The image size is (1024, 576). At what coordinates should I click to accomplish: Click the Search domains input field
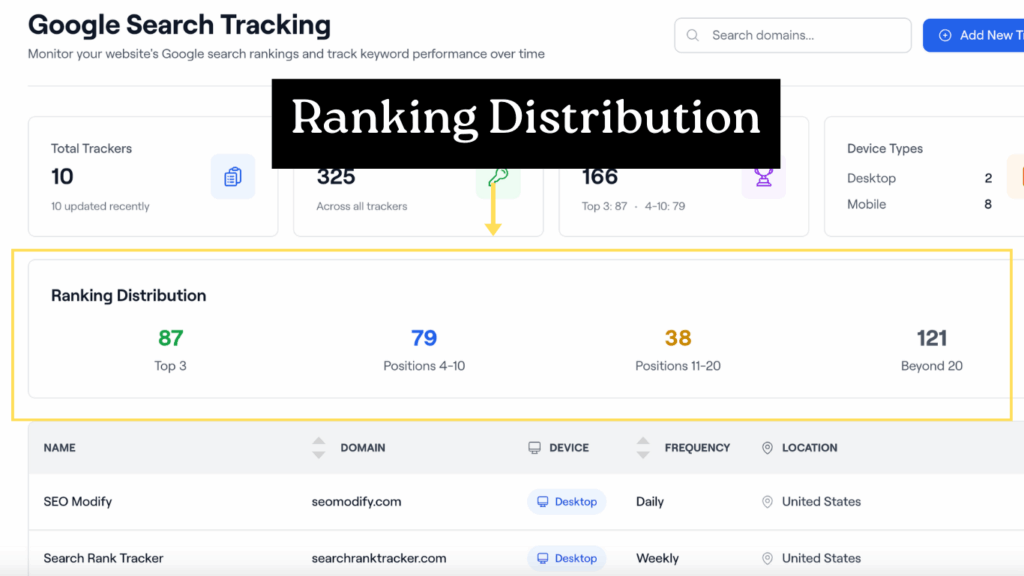pyautogui.click(x=792, y=35)
